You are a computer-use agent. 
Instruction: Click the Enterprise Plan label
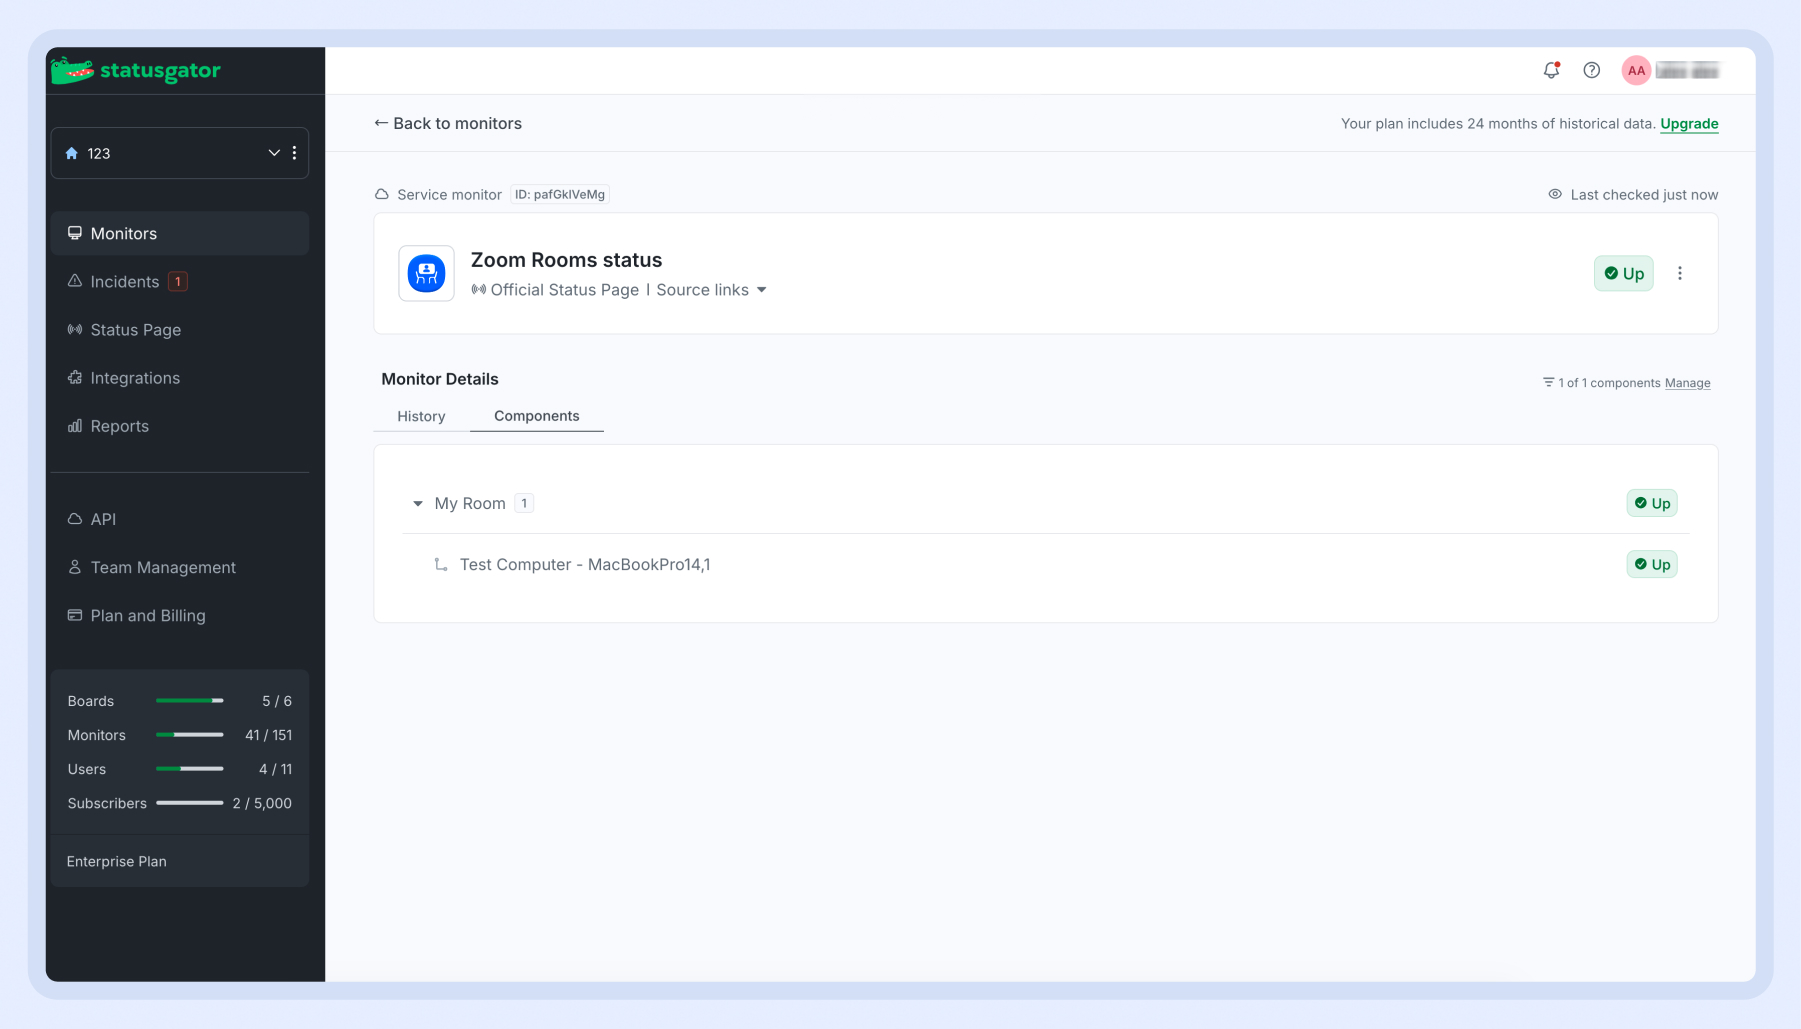(x=117, y=861)
